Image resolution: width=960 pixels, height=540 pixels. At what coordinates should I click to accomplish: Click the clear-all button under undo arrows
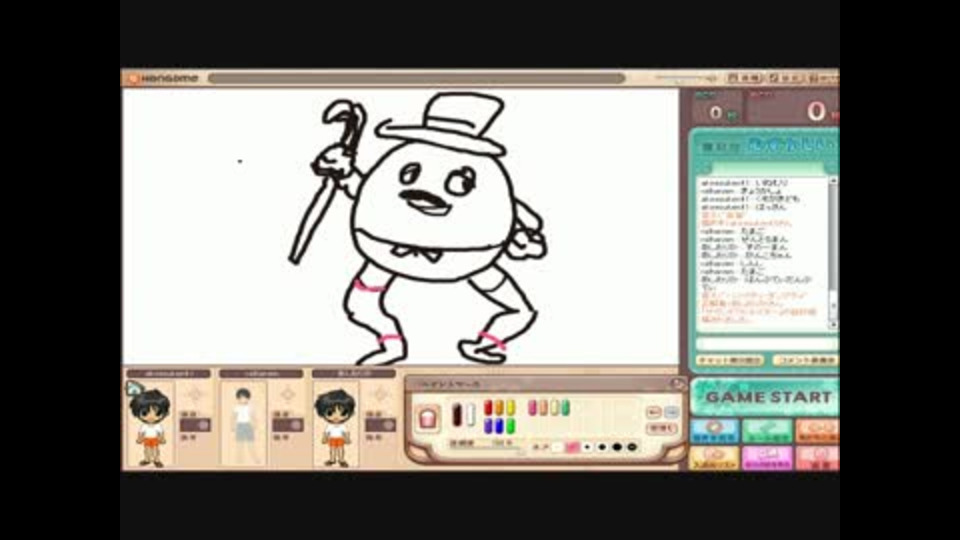point(662,429)
